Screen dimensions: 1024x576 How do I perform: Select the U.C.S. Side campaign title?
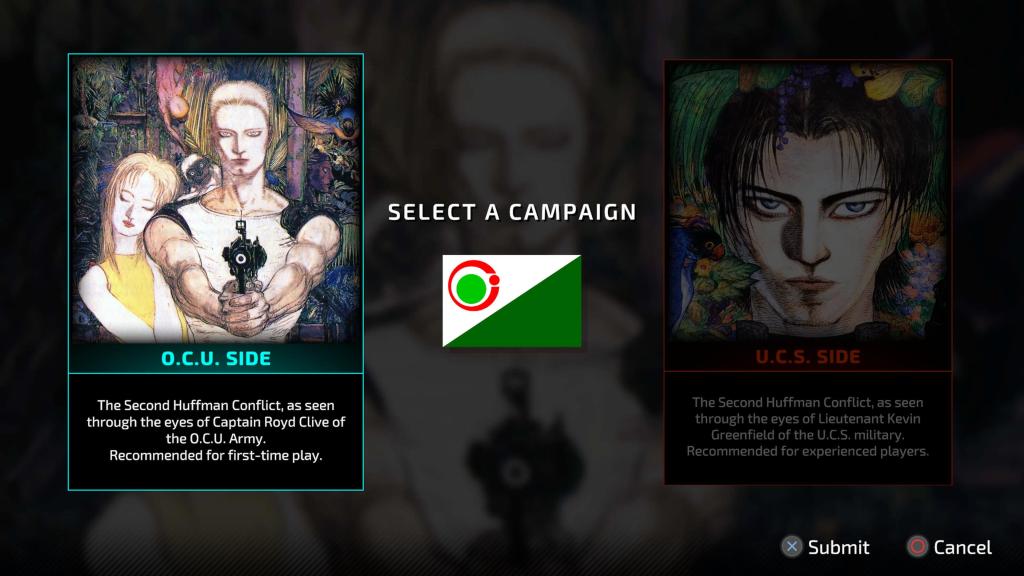(808, 357)
